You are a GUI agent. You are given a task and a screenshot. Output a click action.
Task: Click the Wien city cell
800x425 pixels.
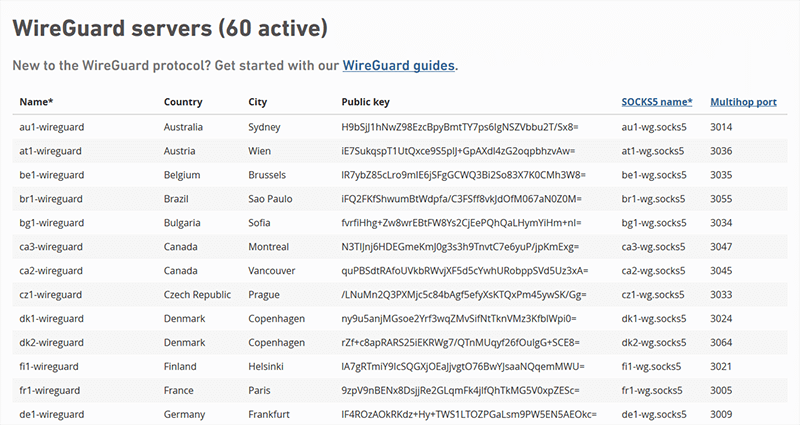pyautogui.click(x=260, y=152)
